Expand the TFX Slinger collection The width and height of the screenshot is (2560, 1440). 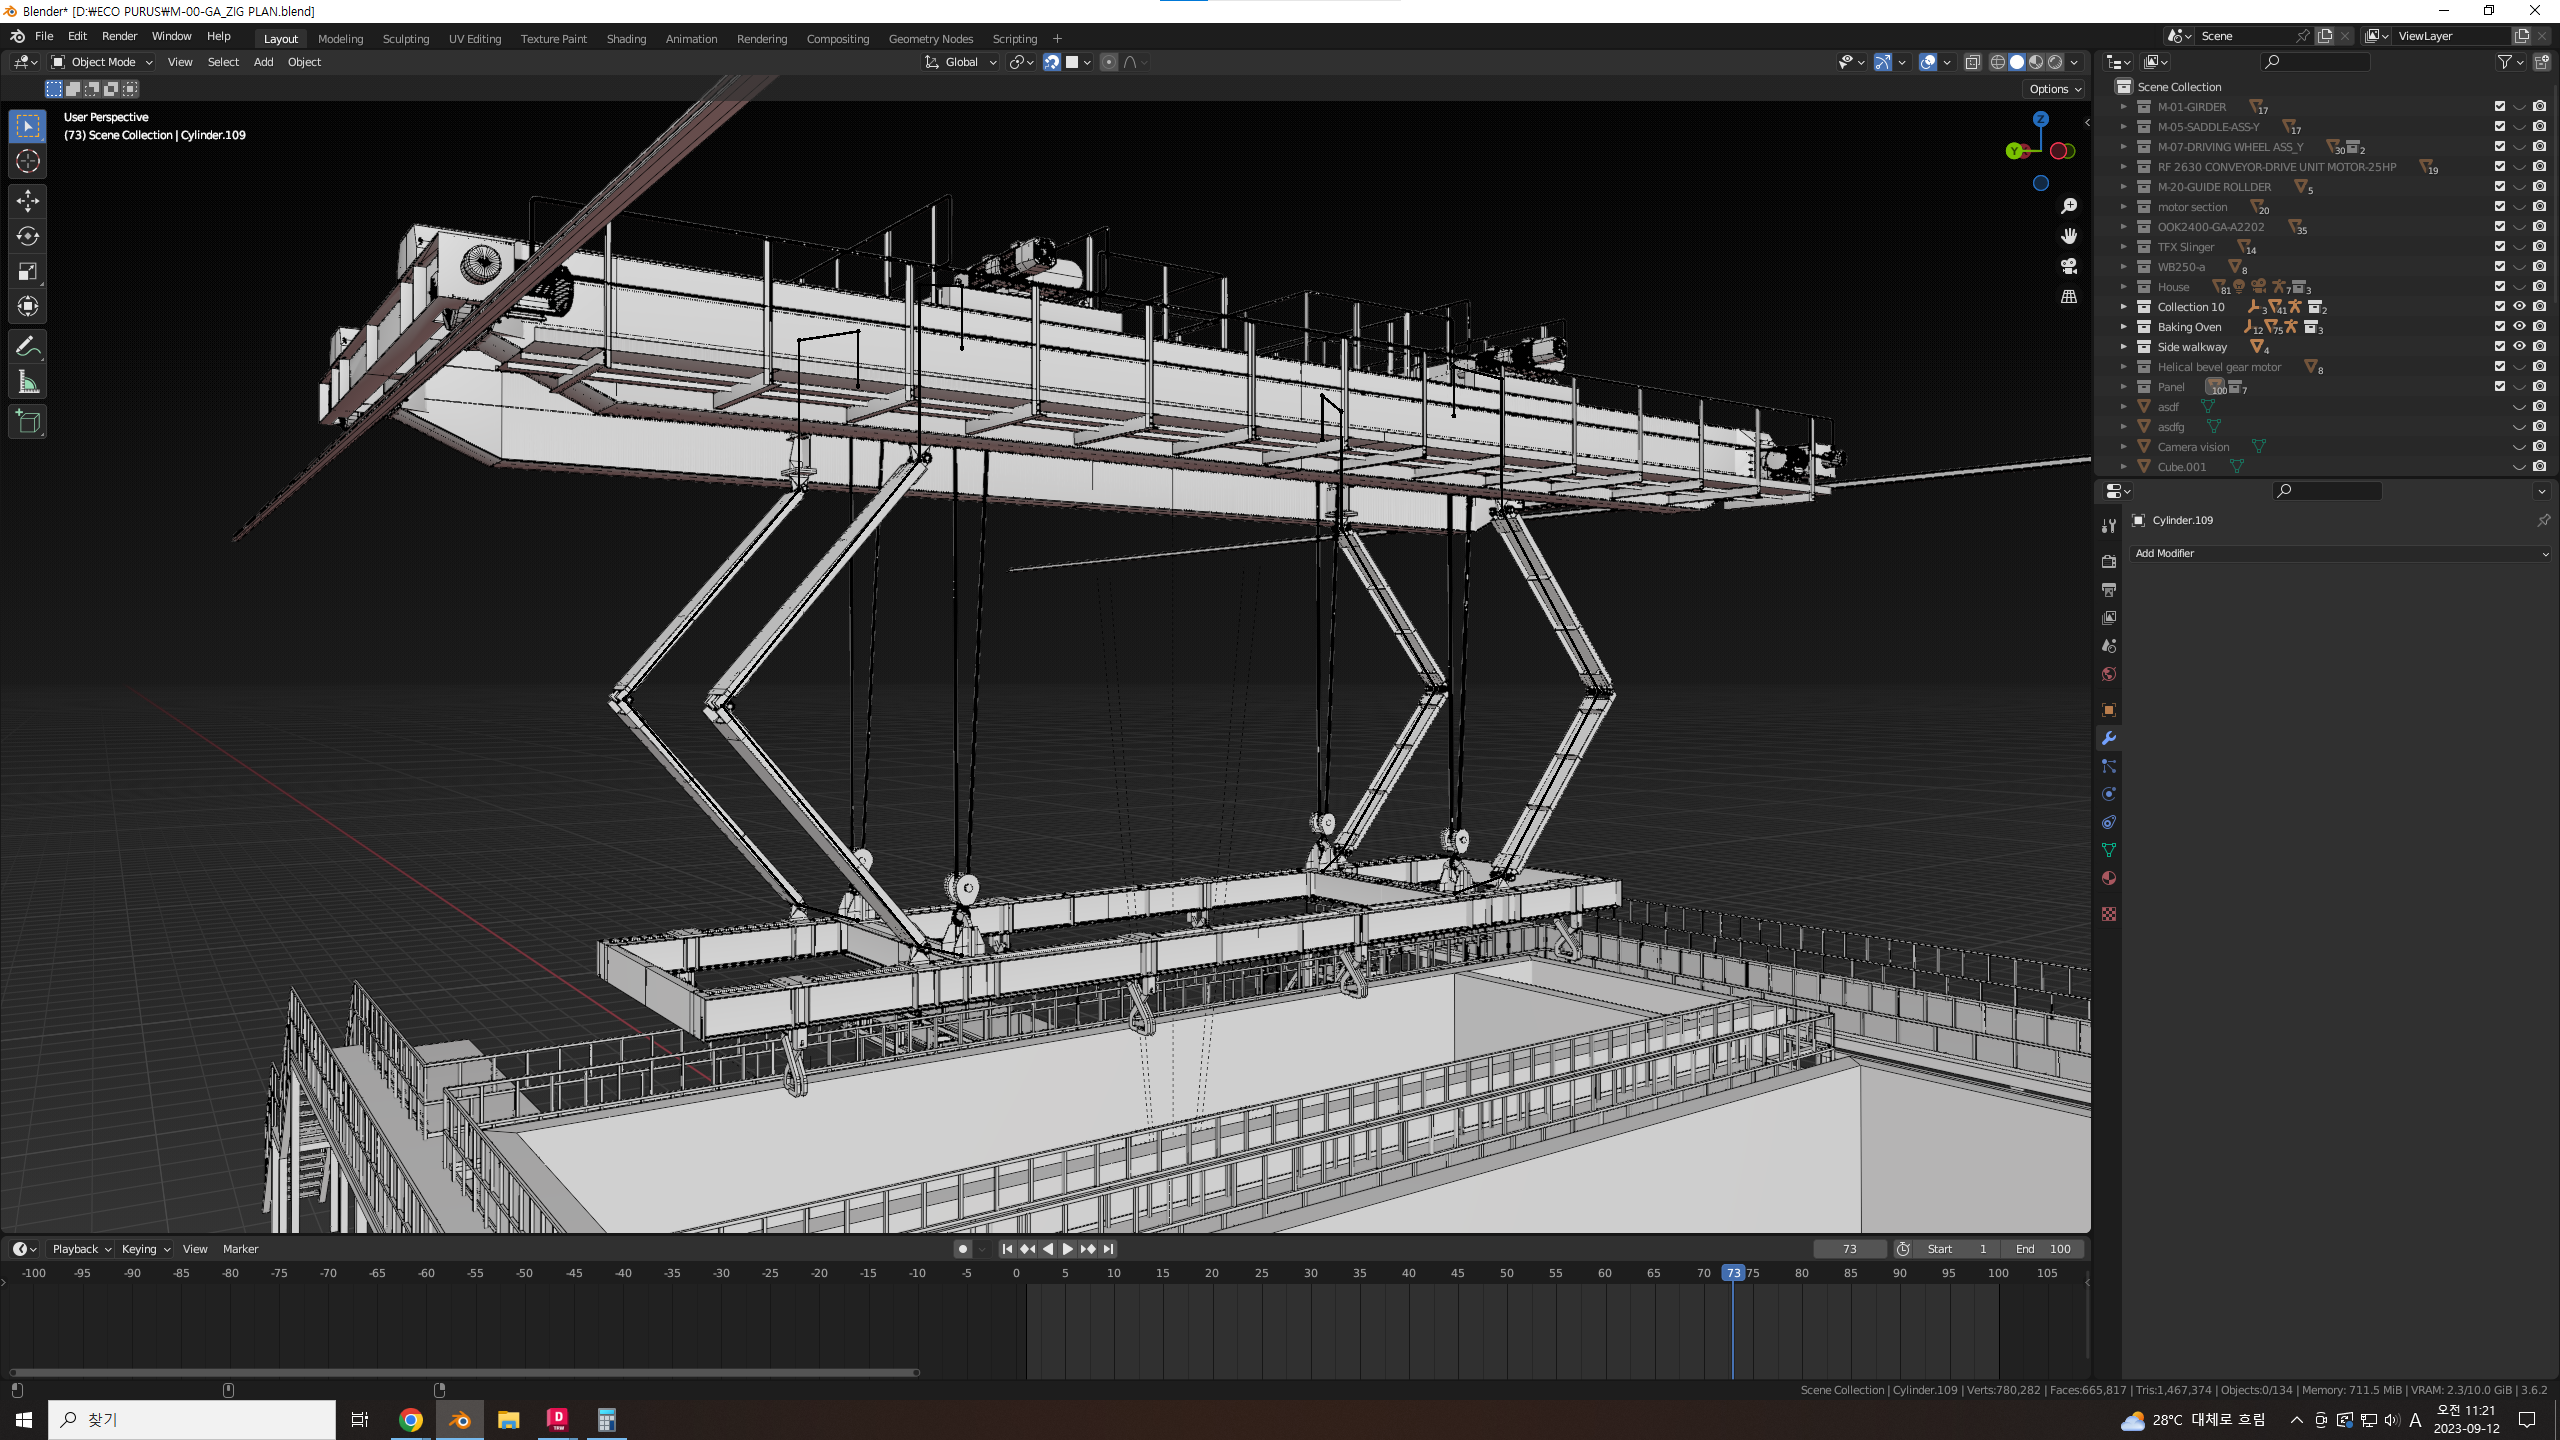pos(2124,247)
